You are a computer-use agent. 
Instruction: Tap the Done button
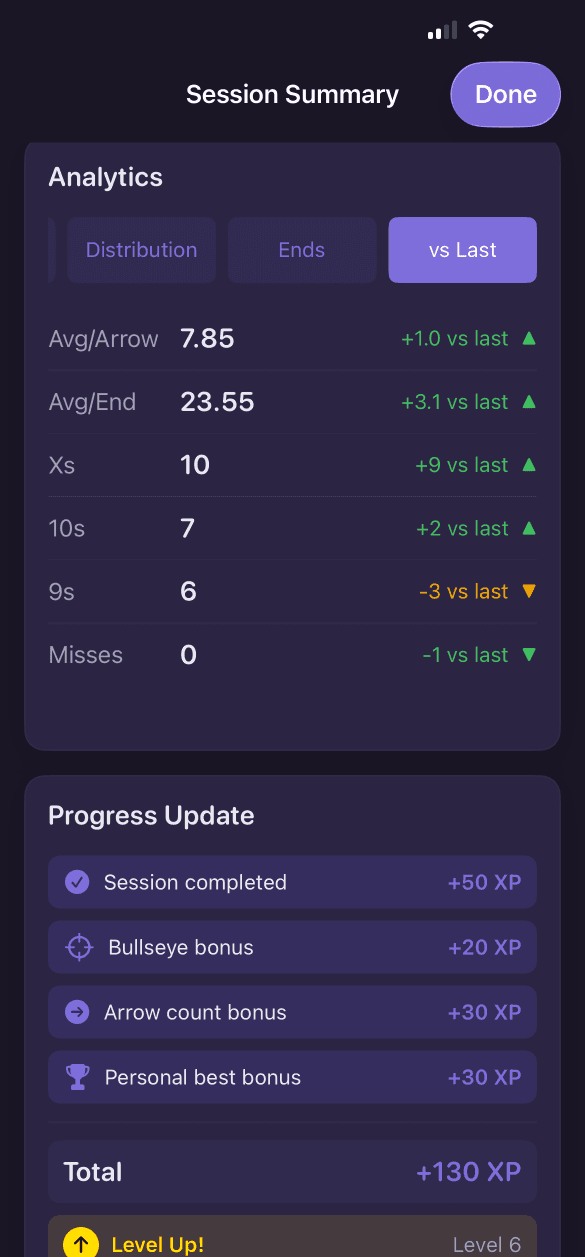click(x=505, y=94)
